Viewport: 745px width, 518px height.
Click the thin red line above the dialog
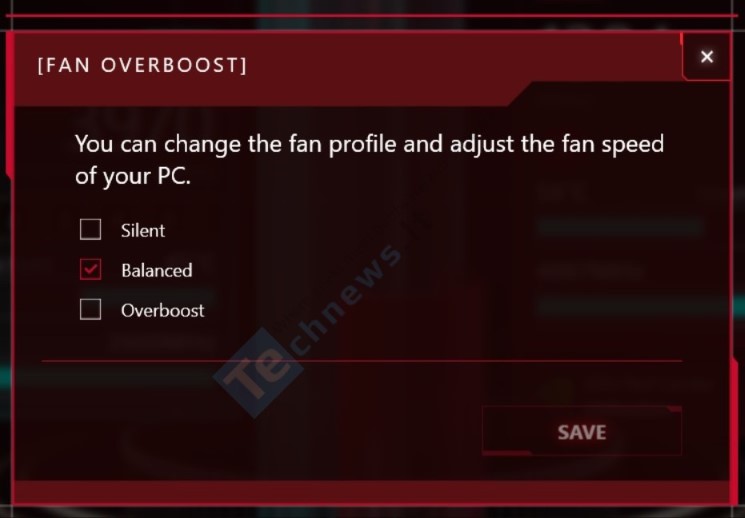click(x=372, y=16)
